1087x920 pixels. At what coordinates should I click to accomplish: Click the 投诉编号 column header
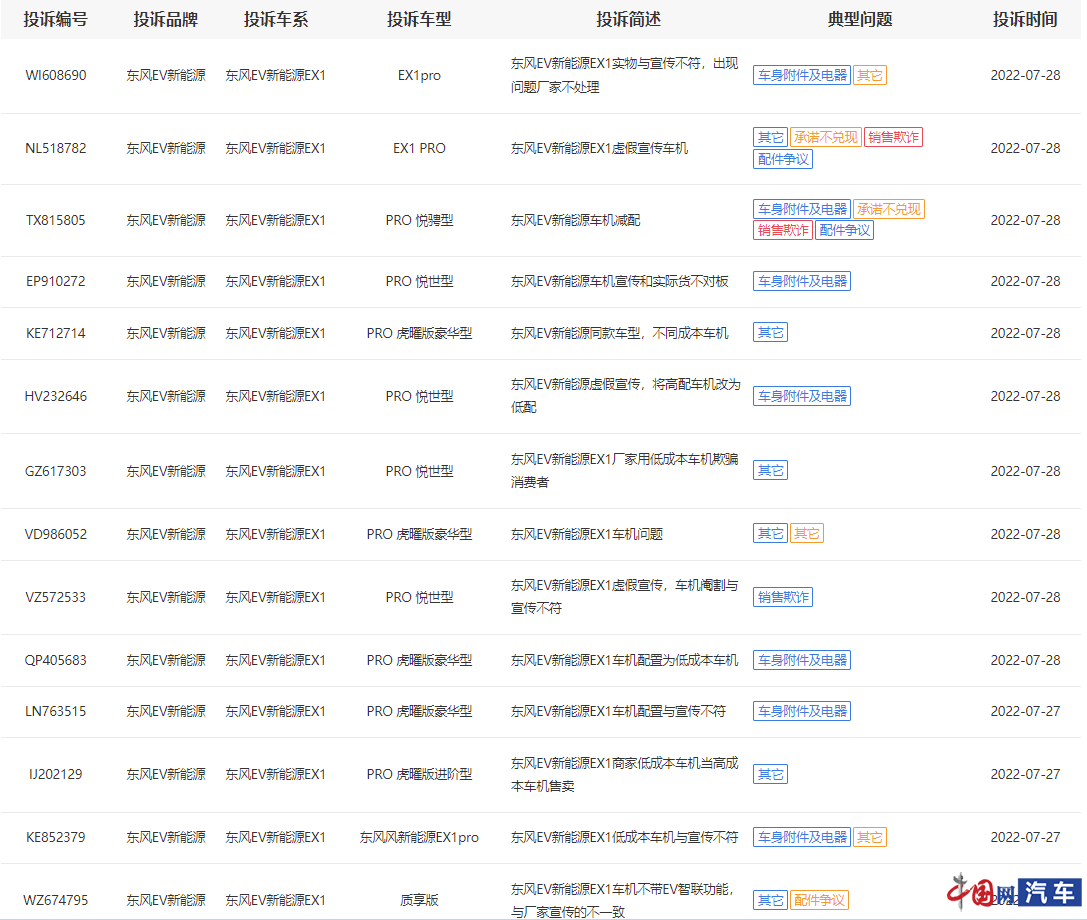coord(56,20)
